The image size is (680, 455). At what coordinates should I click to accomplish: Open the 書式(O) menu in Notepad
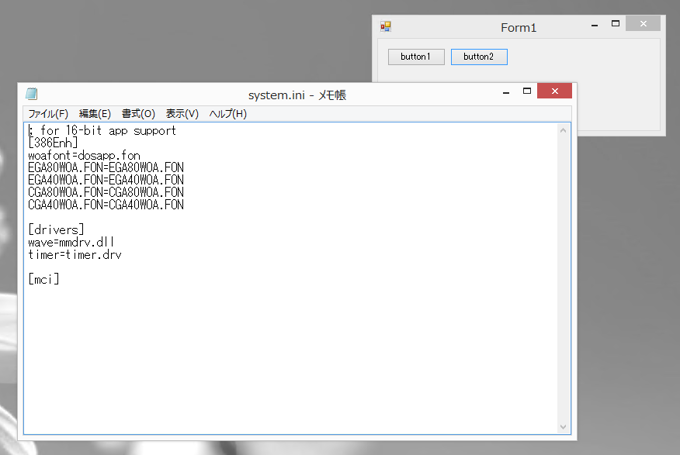138,114
